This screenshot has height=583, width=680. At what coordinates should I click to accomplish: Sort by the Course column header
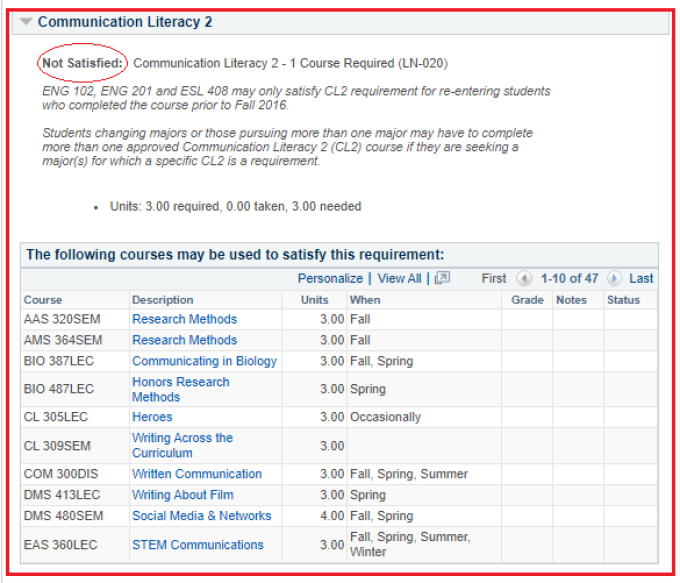(43, 300)
